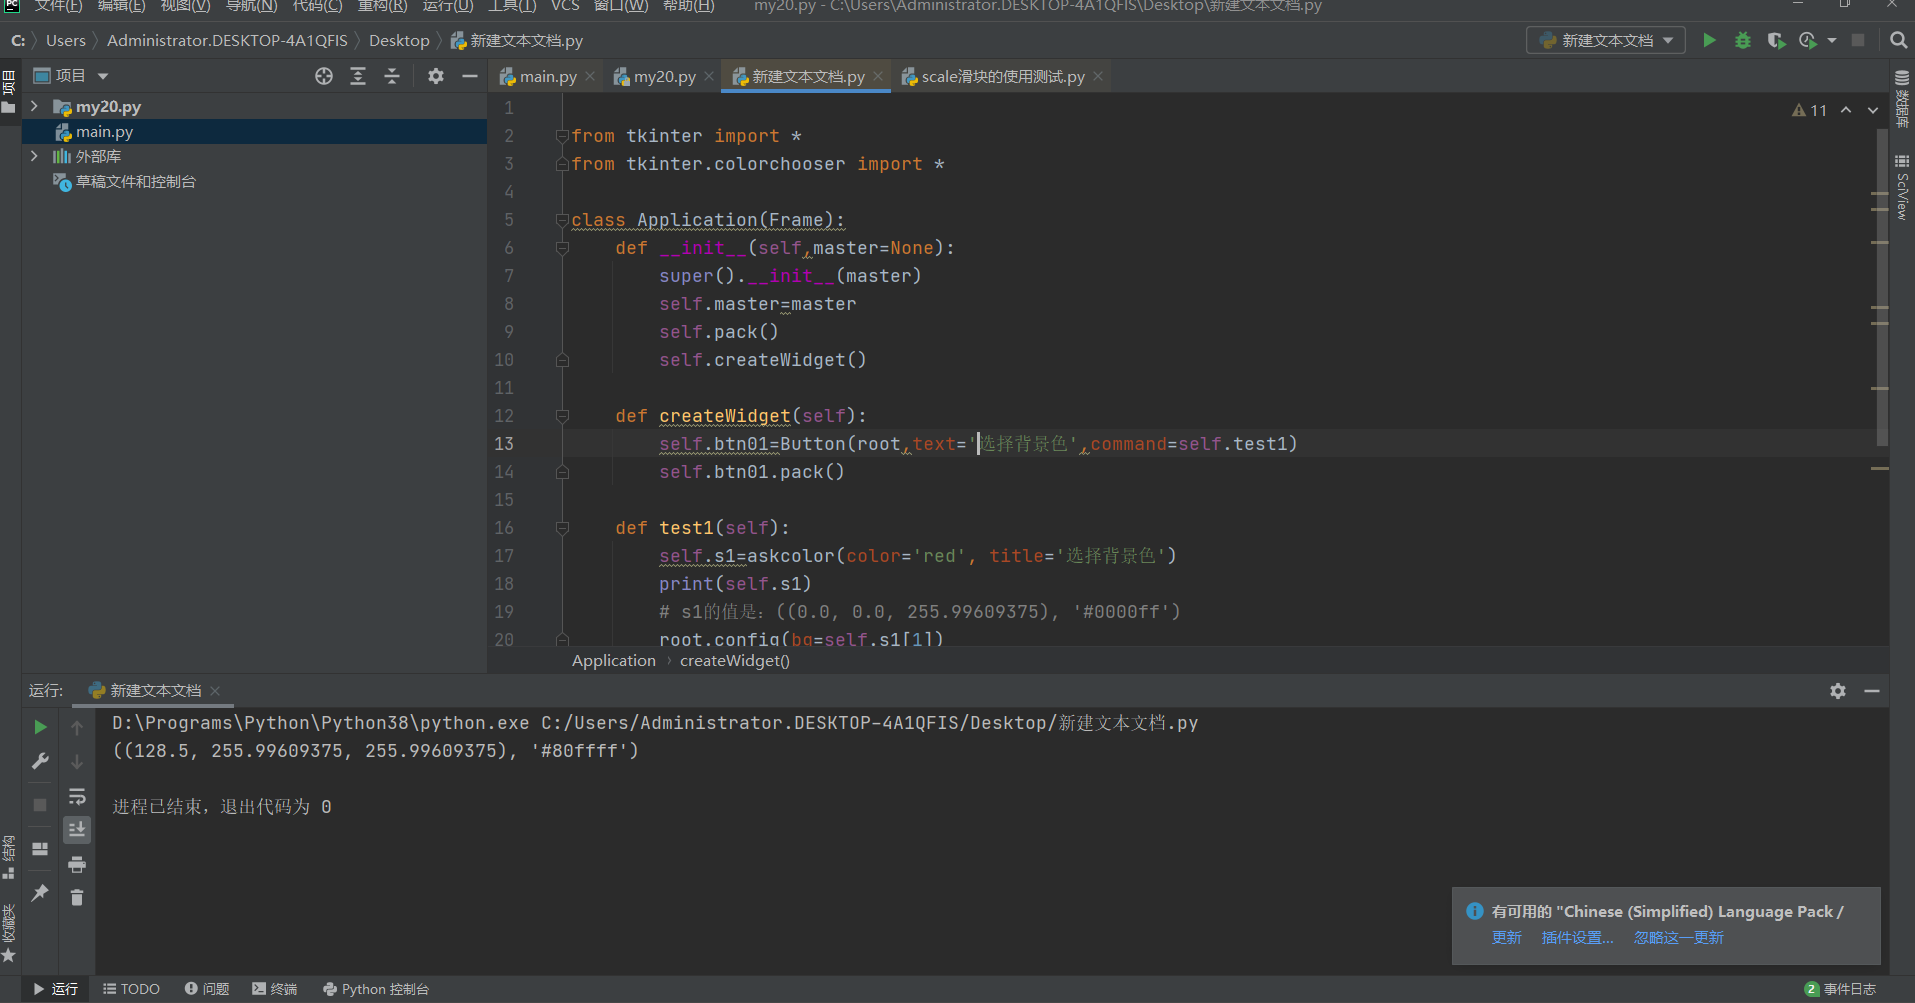Viewport: 1915px width, 1003px height.
Task: Open Search Everywhere magnifier icon
Action: 1898,41
